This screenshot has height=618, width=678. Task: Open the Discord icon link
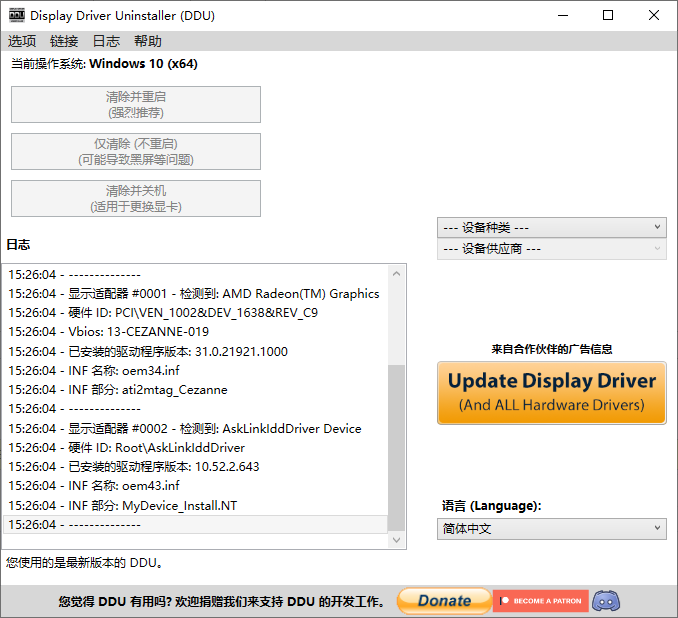(606, 601)
